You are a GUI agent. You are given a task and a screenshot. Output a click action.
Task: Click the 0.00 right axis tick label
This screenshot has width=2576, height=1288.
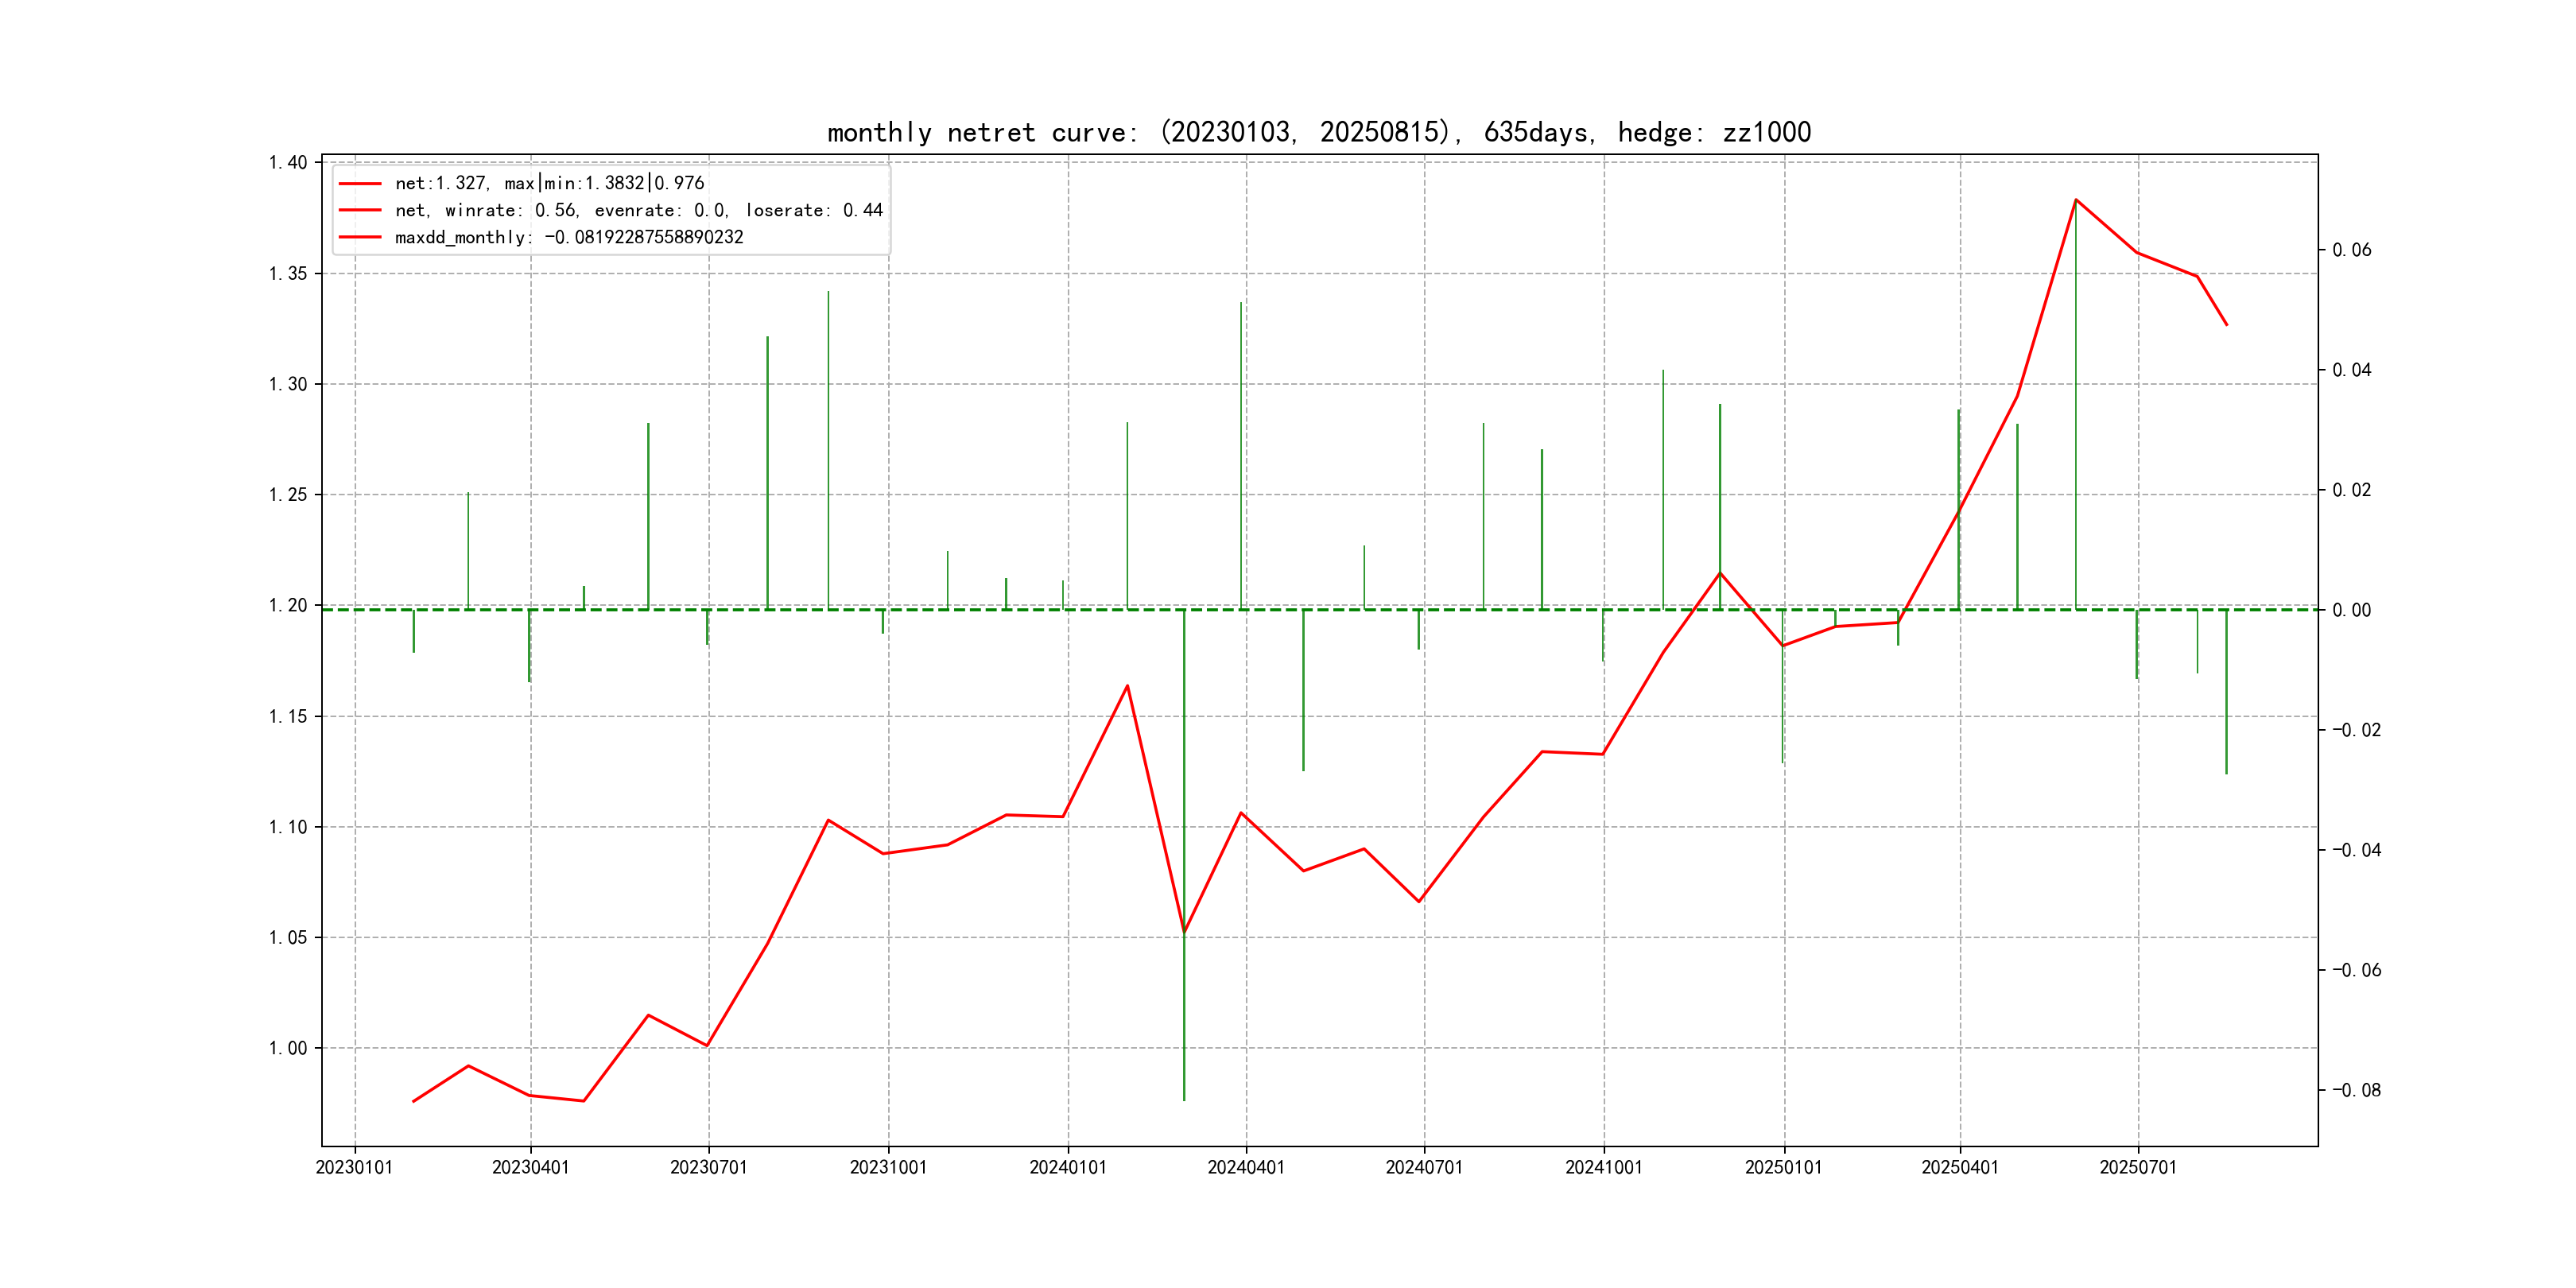click(x=2351, y=610)
